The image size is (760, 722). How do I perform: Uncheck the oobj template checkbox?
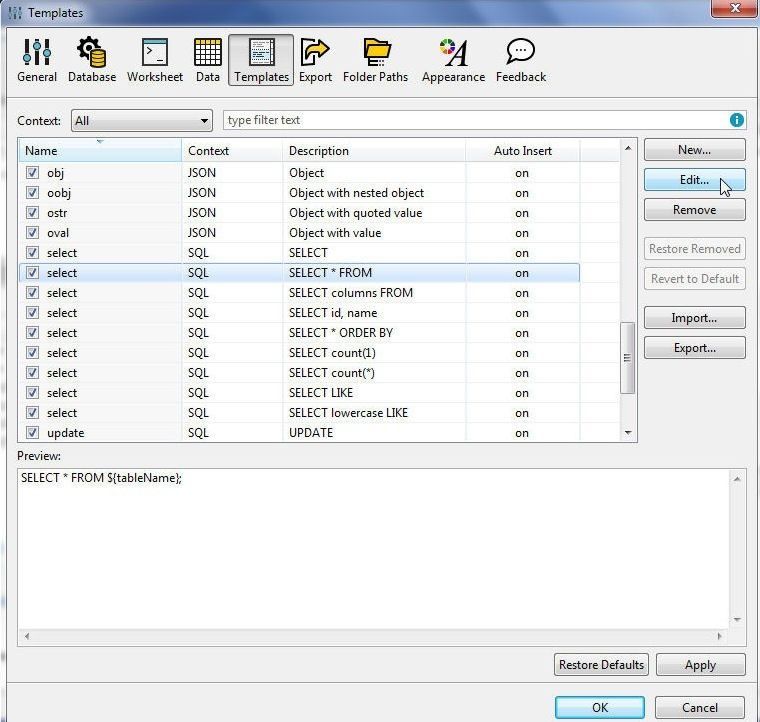click(x=32, y=193)
